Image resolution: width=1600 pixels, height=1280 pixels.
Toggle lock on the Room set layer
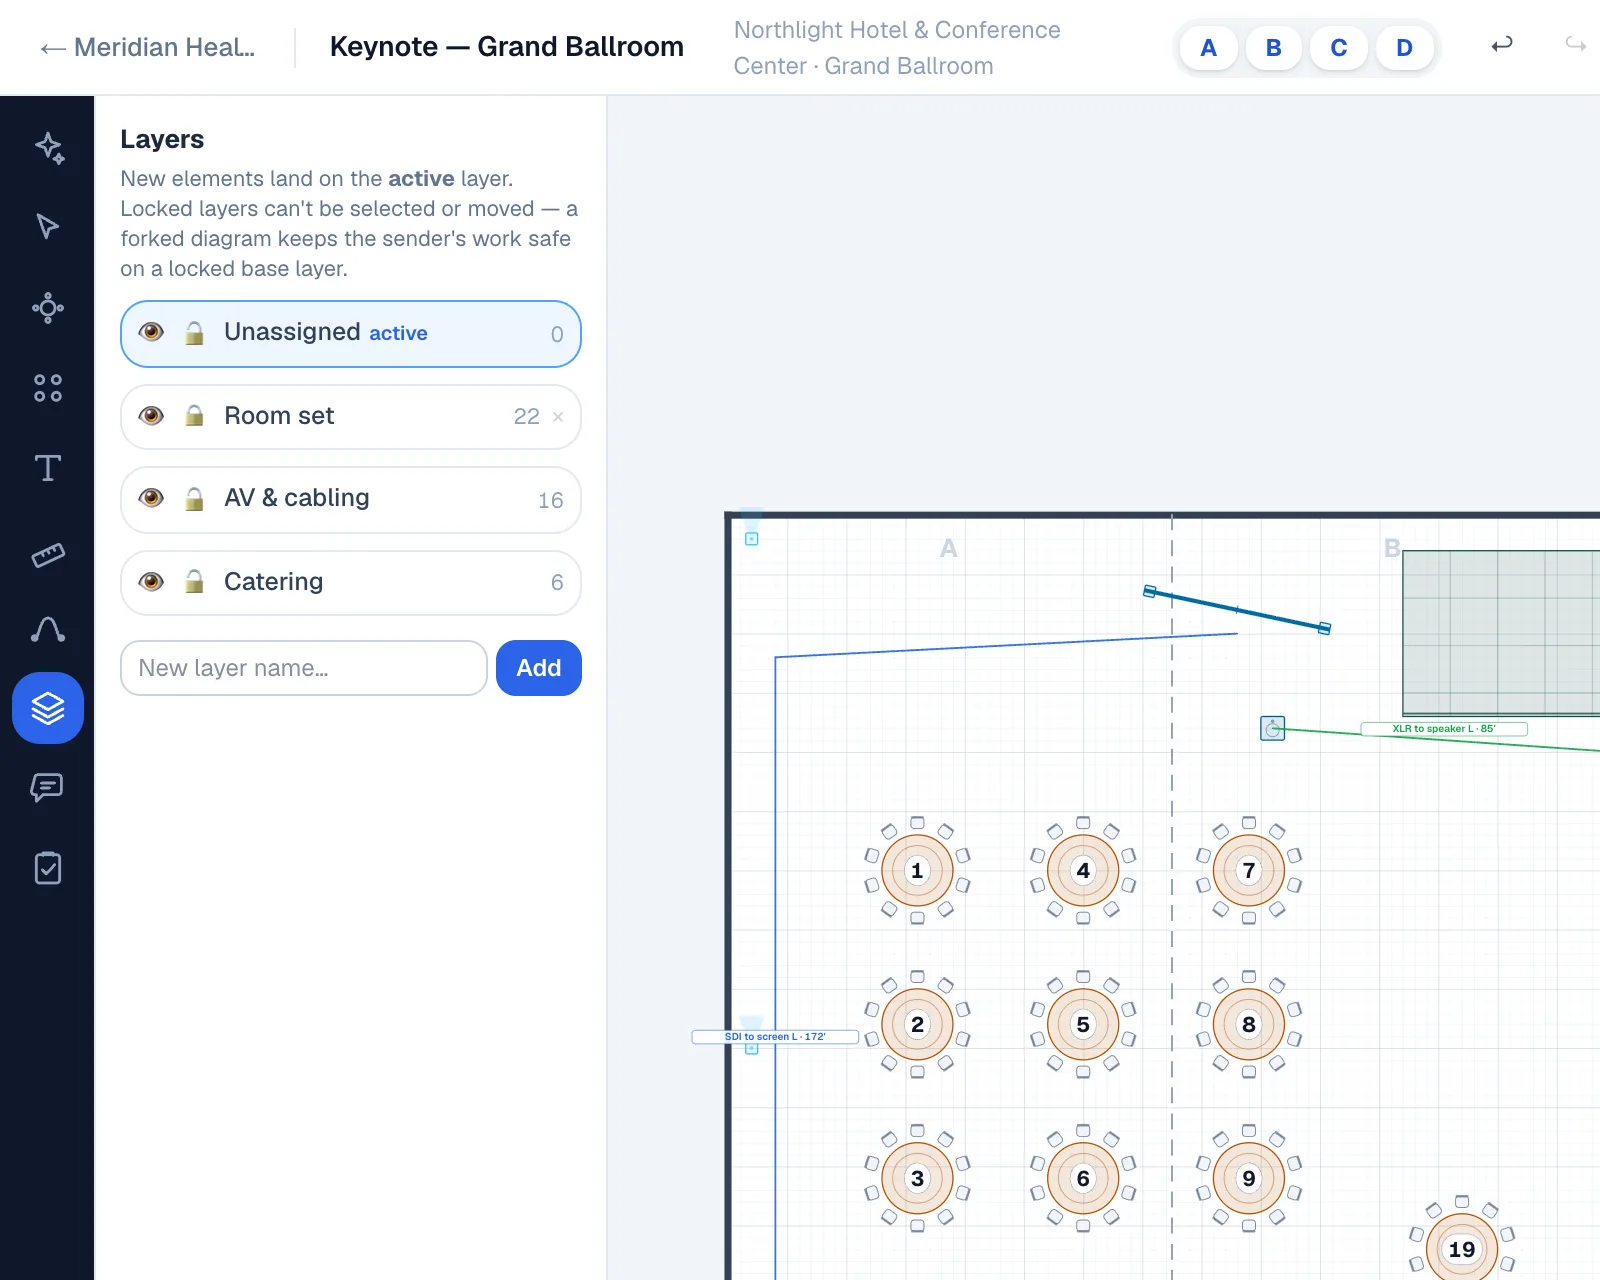click(x=195, y=416)
